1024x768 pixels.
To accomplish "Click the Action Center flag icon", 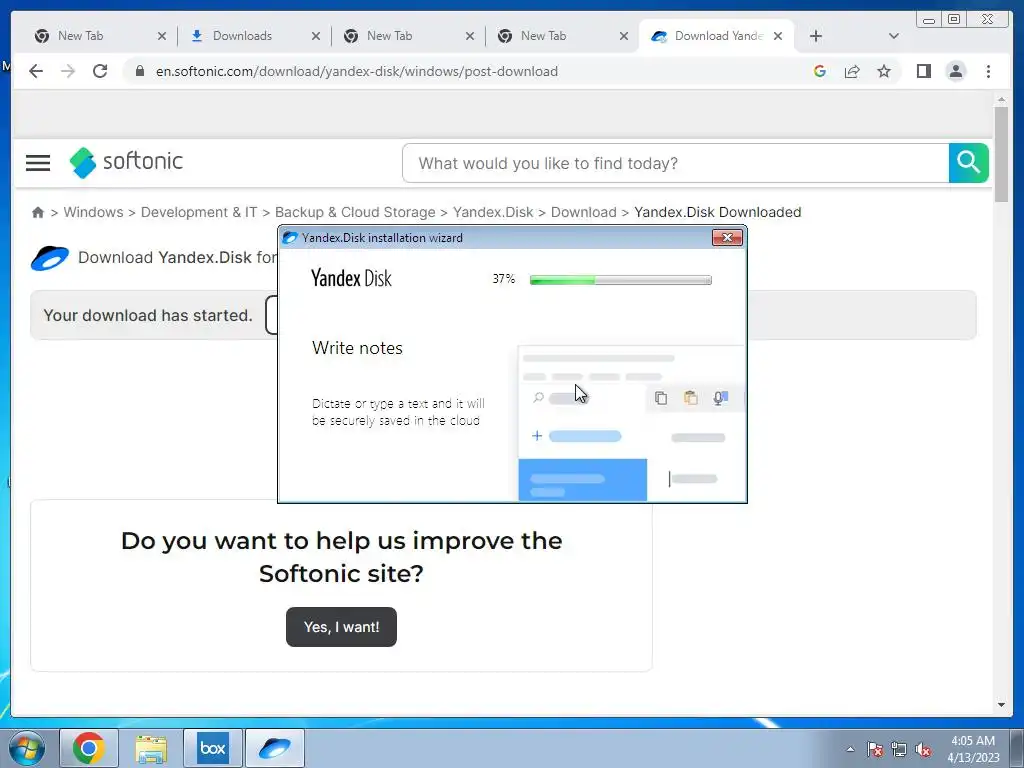I will click(875, 749).
